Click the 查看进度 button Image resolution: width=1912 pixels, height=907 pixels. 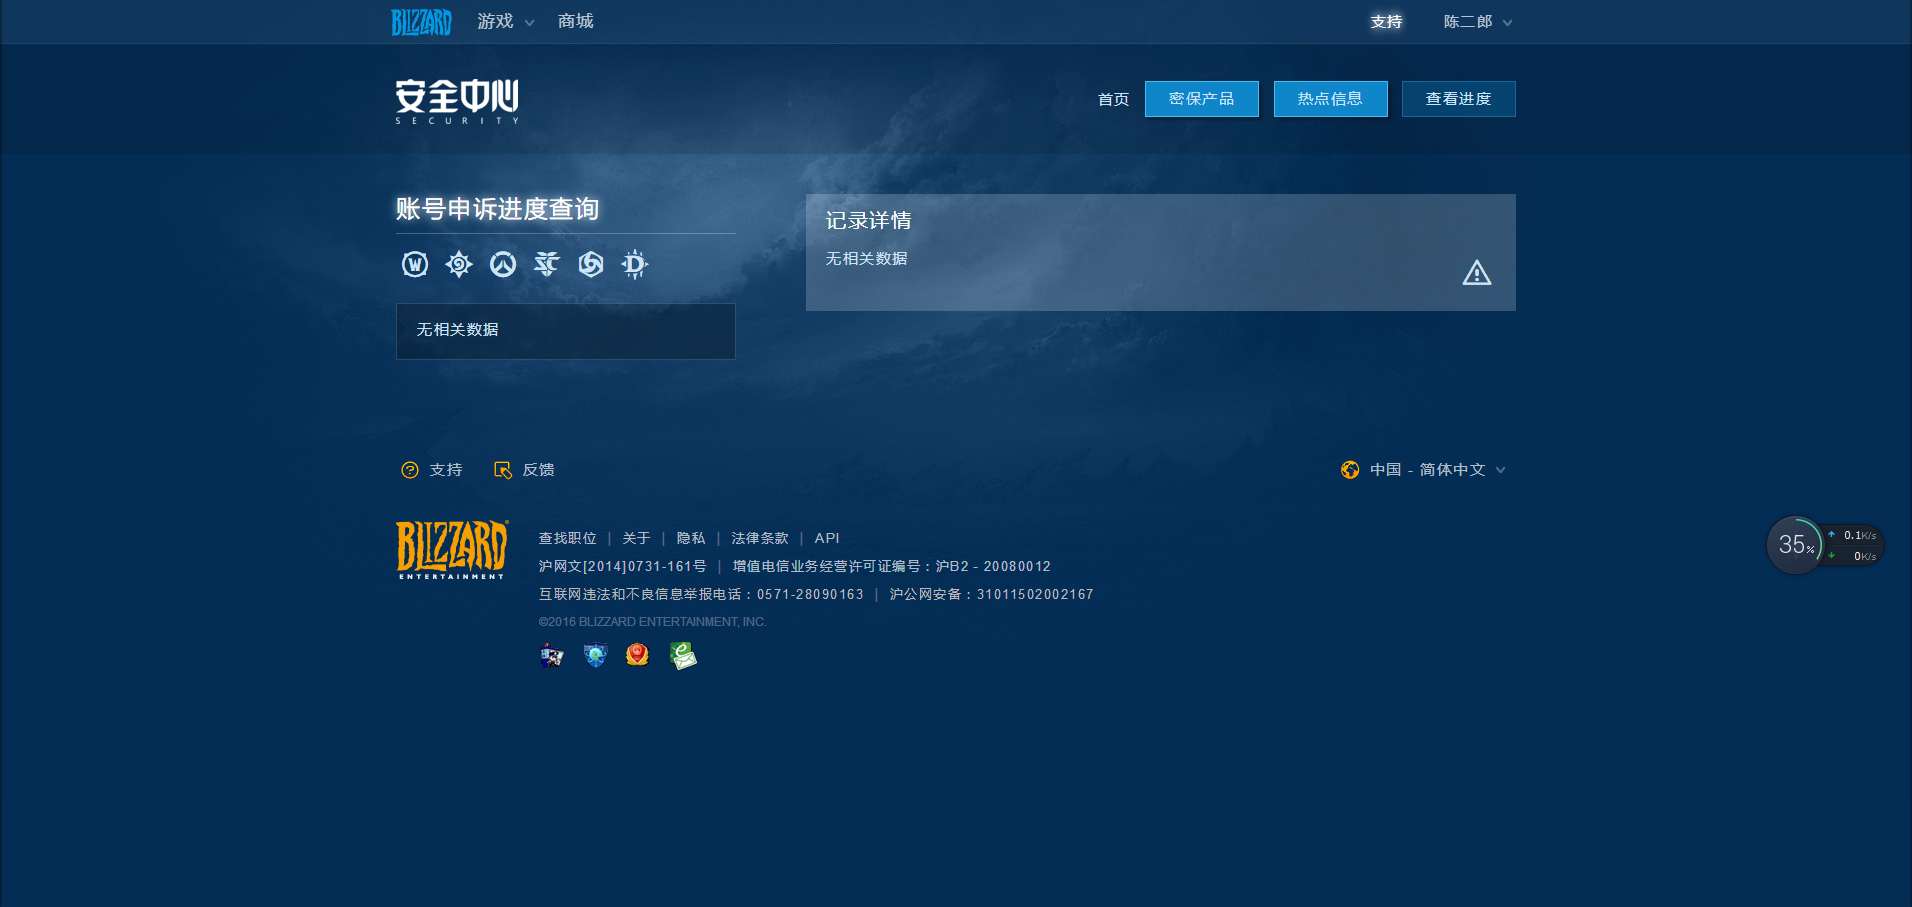tap(1458, 98)
